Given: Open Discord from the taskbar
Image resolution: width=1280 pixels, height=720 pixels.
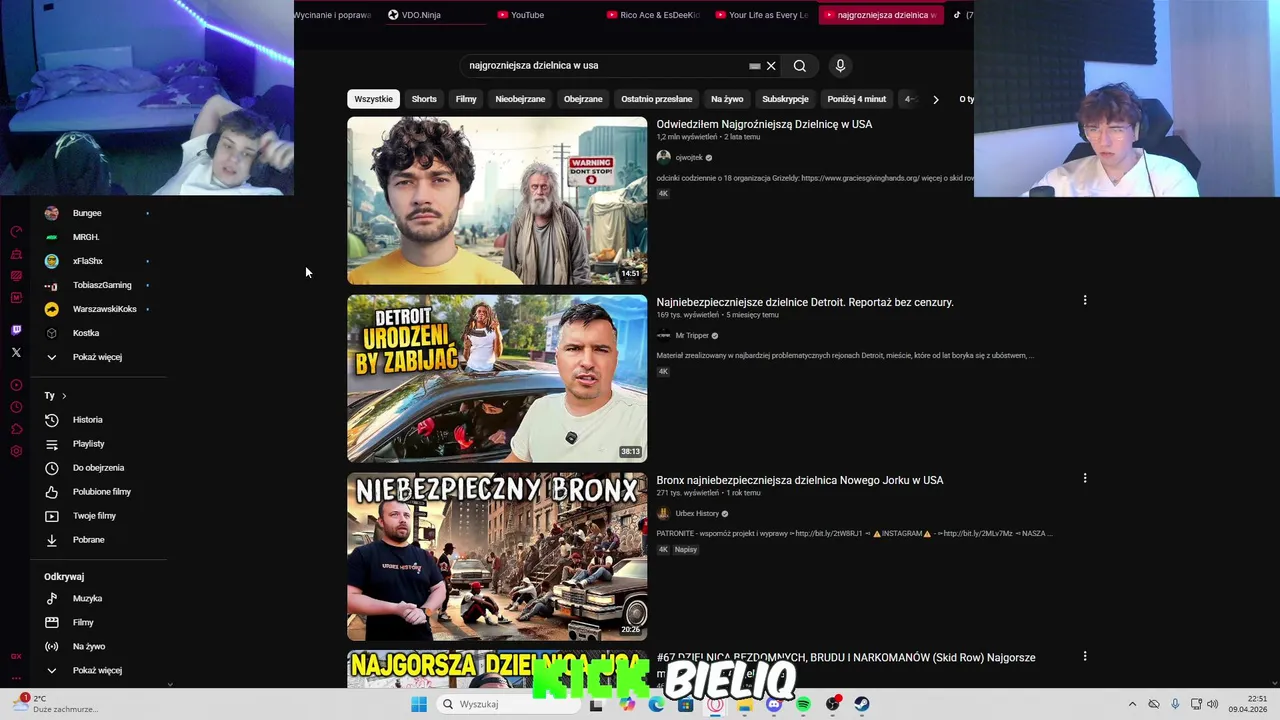Looking at the screenshot, I should pos(774,704).
